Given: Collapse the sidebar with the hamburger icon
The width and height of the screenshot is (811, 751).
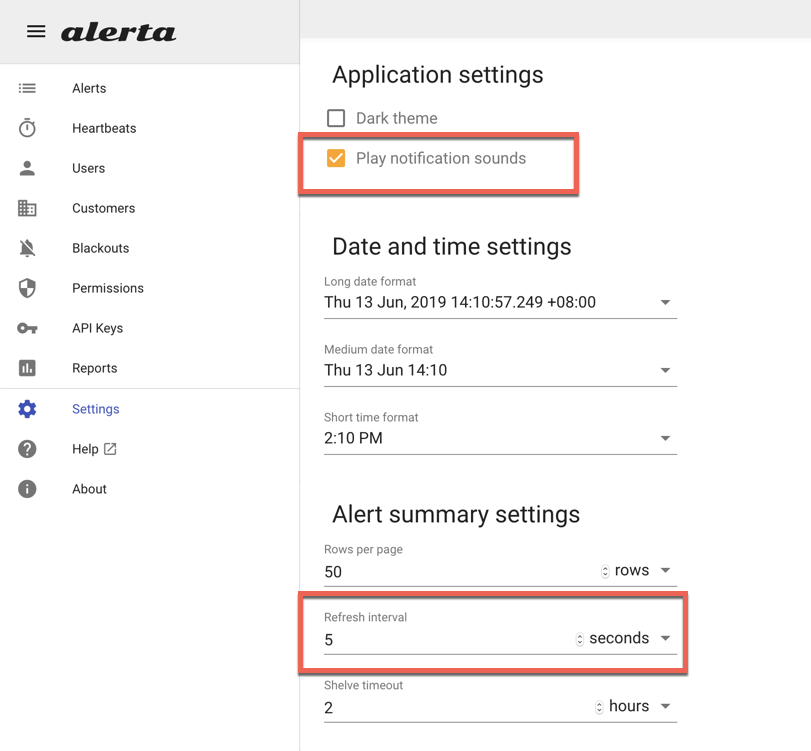Looking at the screenshot, I should pyautogui.click(x=36, y=31).
